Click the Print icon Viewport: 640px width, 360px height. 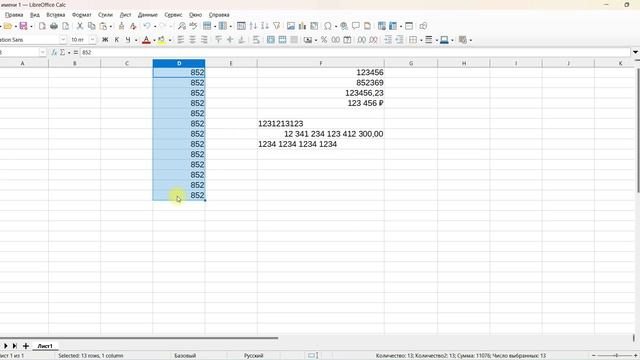53,26
